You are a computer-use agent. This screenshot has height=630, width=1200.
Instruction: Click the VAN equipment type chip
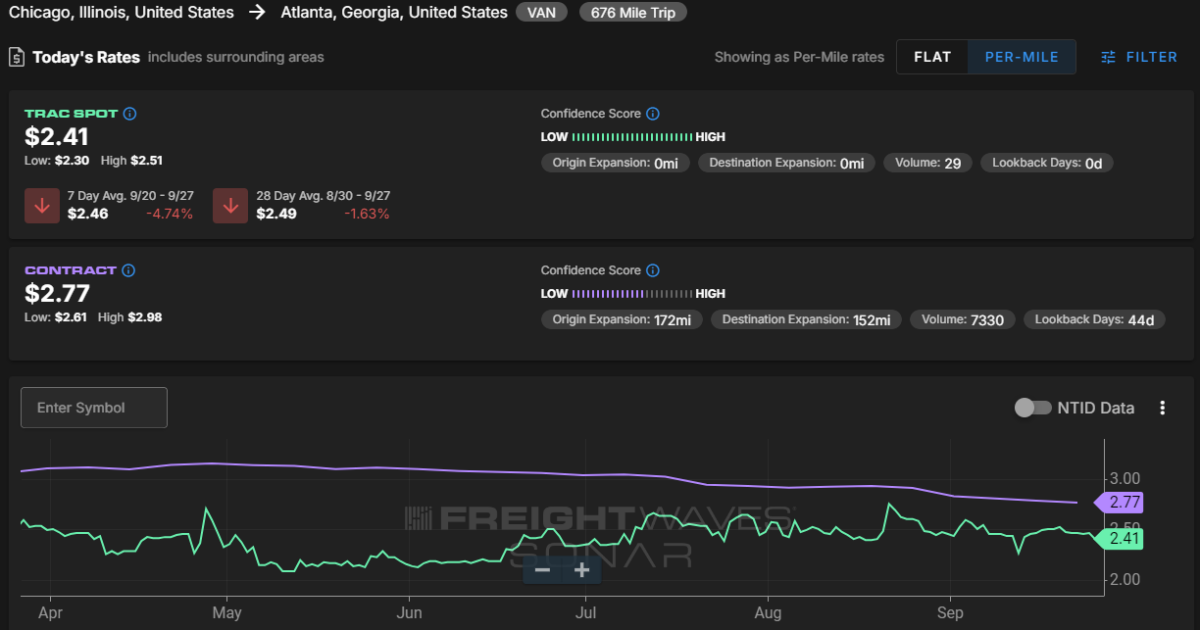[x=542, y=13]
